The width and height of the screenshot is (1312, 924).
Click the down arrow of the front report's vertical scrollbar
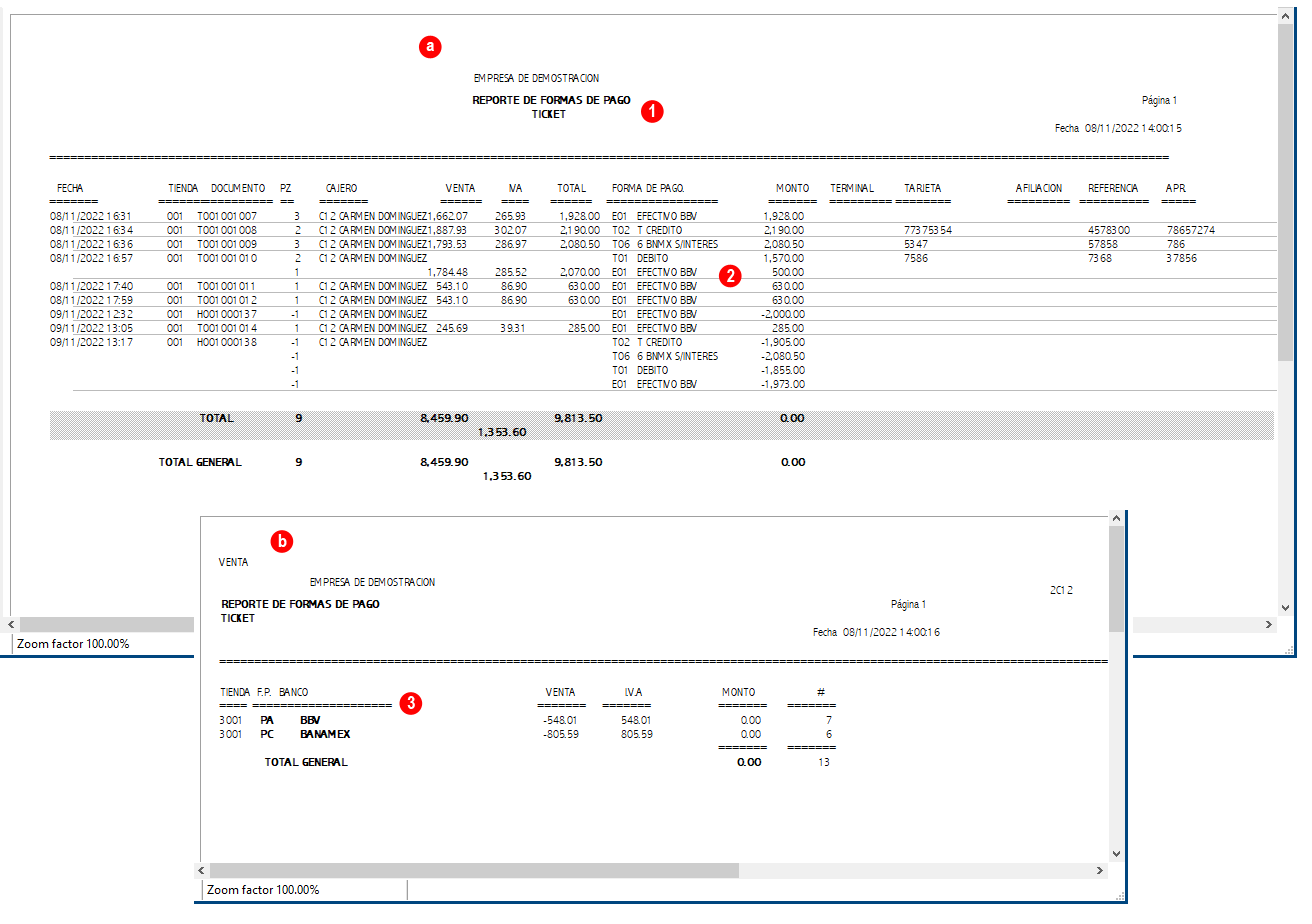point(1117,854)
